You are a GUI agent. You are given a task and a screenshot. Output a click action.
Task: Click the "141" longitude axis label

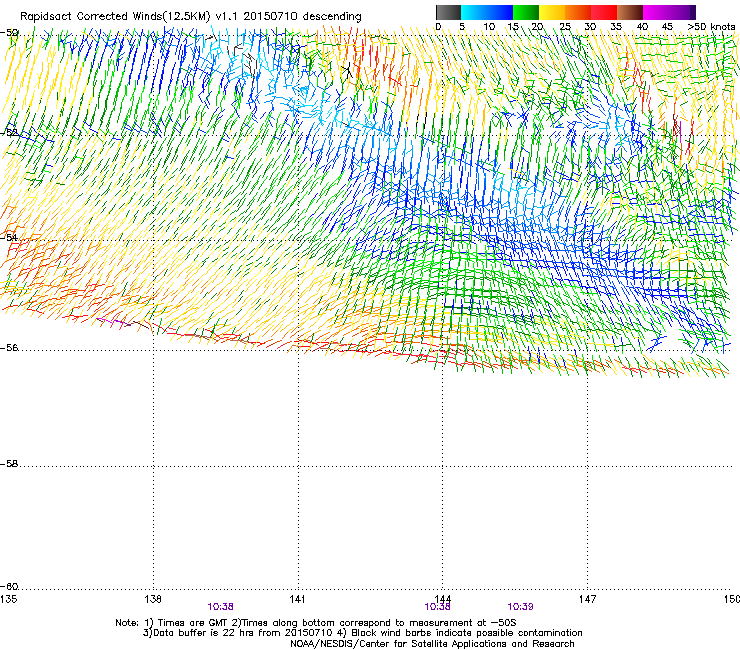coord(297,599)
